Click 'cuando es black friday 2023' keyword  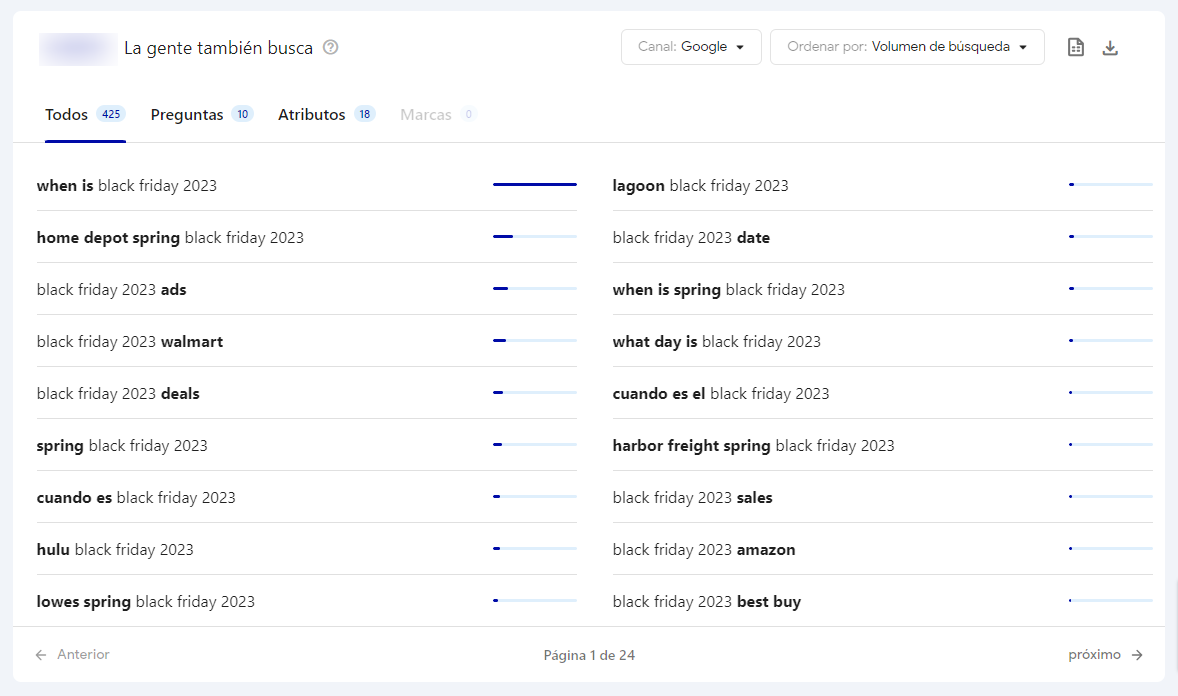136,498
